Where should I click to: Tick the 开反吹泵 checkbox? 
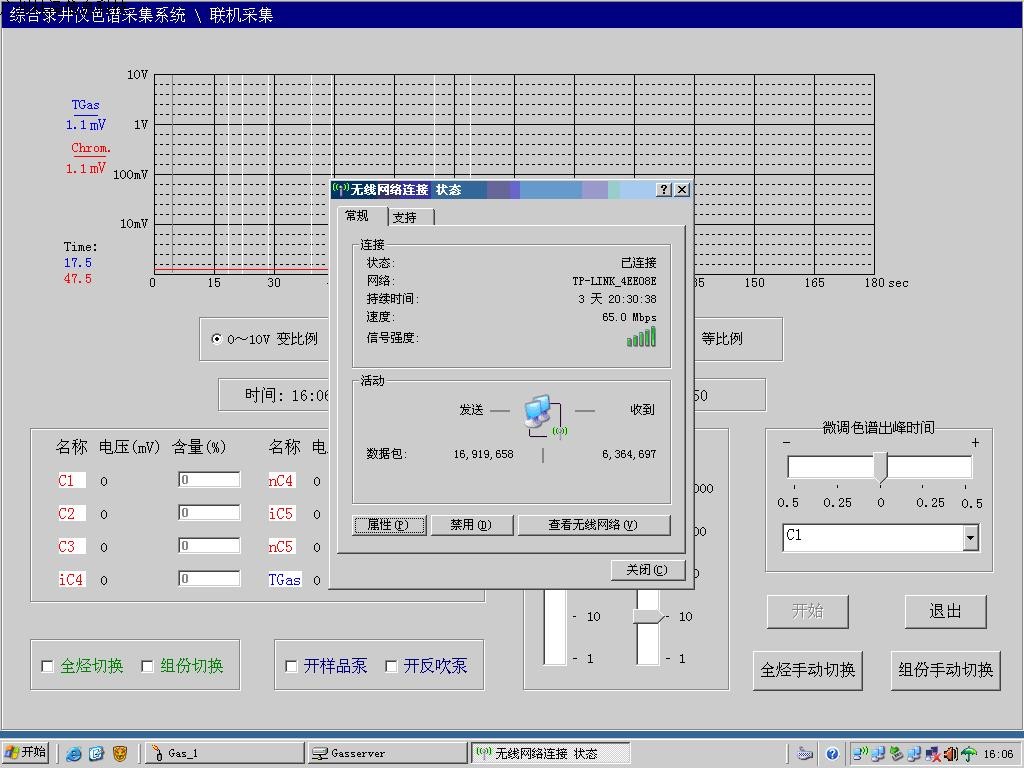pos(391,666)
